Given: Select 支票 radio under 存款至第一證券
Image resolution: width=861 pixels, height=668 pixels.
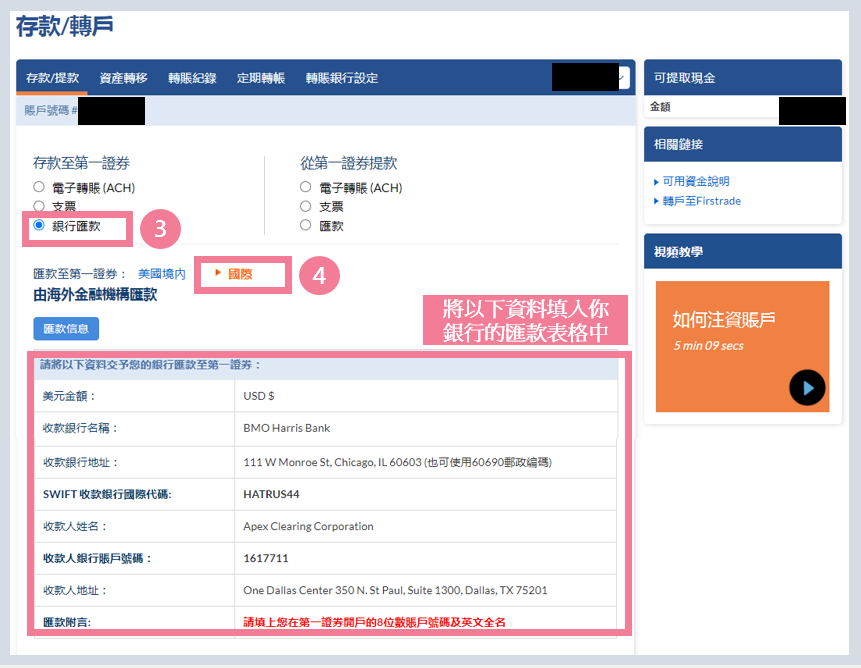Looking at the screenshot, I should tap(38, 206).
